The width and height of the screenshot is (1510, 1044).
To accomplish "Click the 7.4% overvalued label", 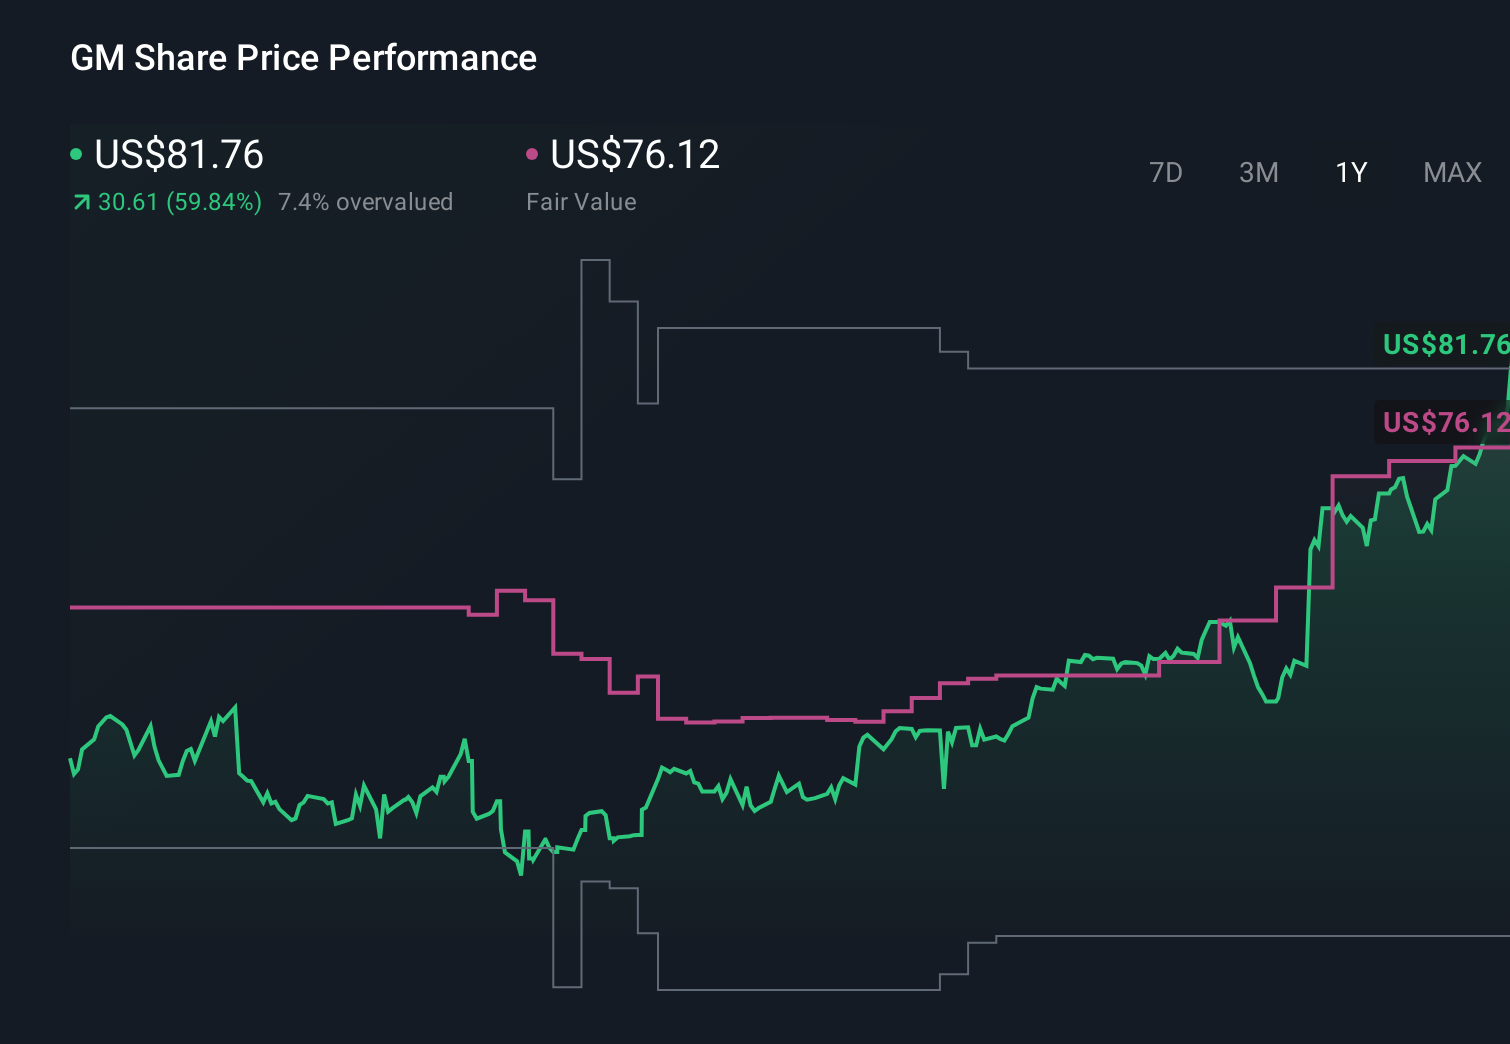I will click(366, 201).
